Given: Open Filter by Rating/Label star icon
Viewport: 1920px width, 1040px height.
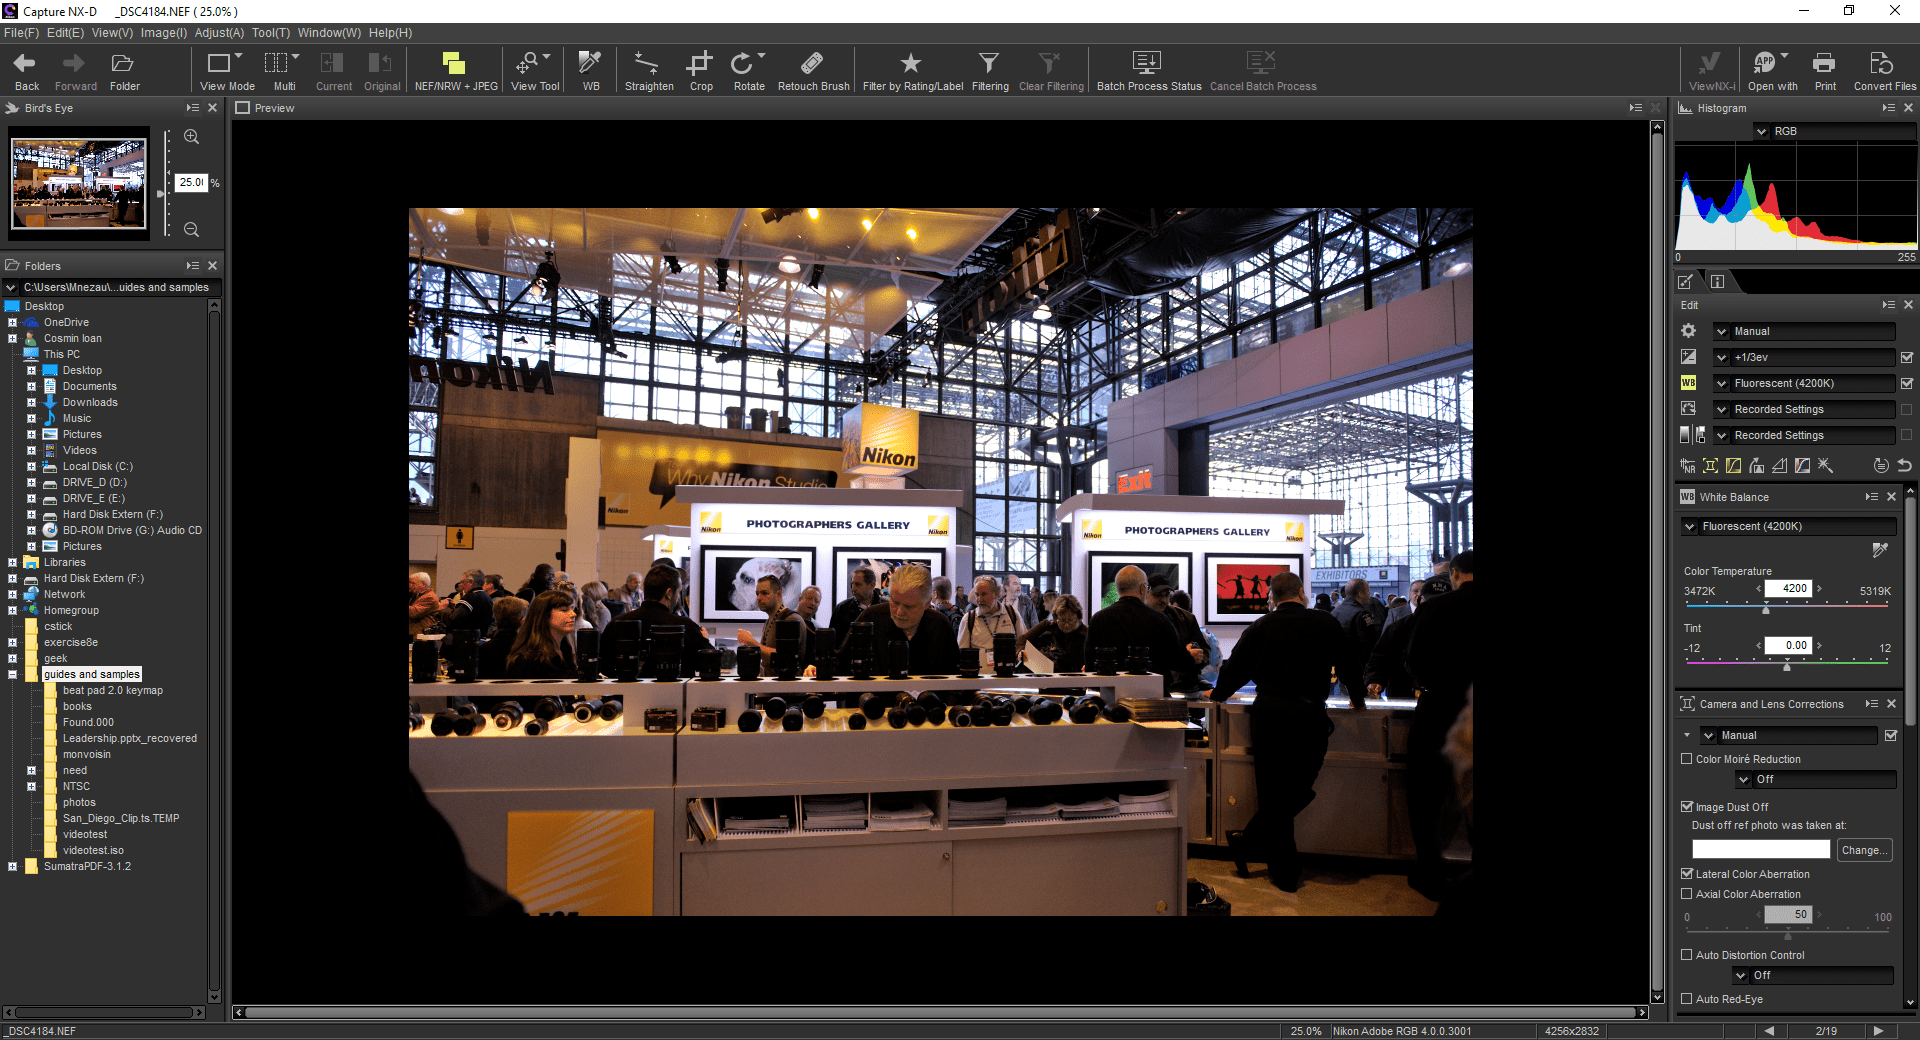Looking at the screenshot, I should click(x=911, y=64).
